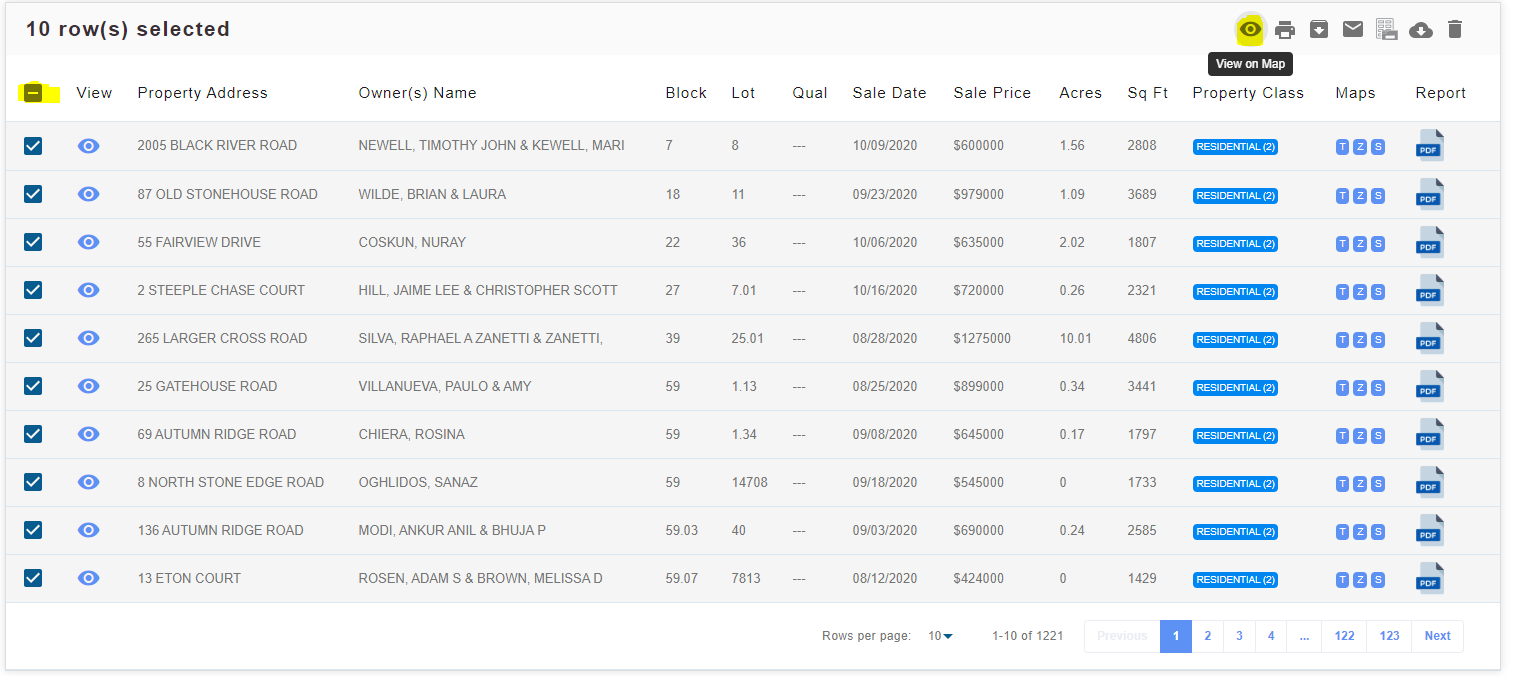Viewport: 1518px width, 676px height.
Task: Toggle the select-all header checkbox
Action: click(x=33, y=93)
